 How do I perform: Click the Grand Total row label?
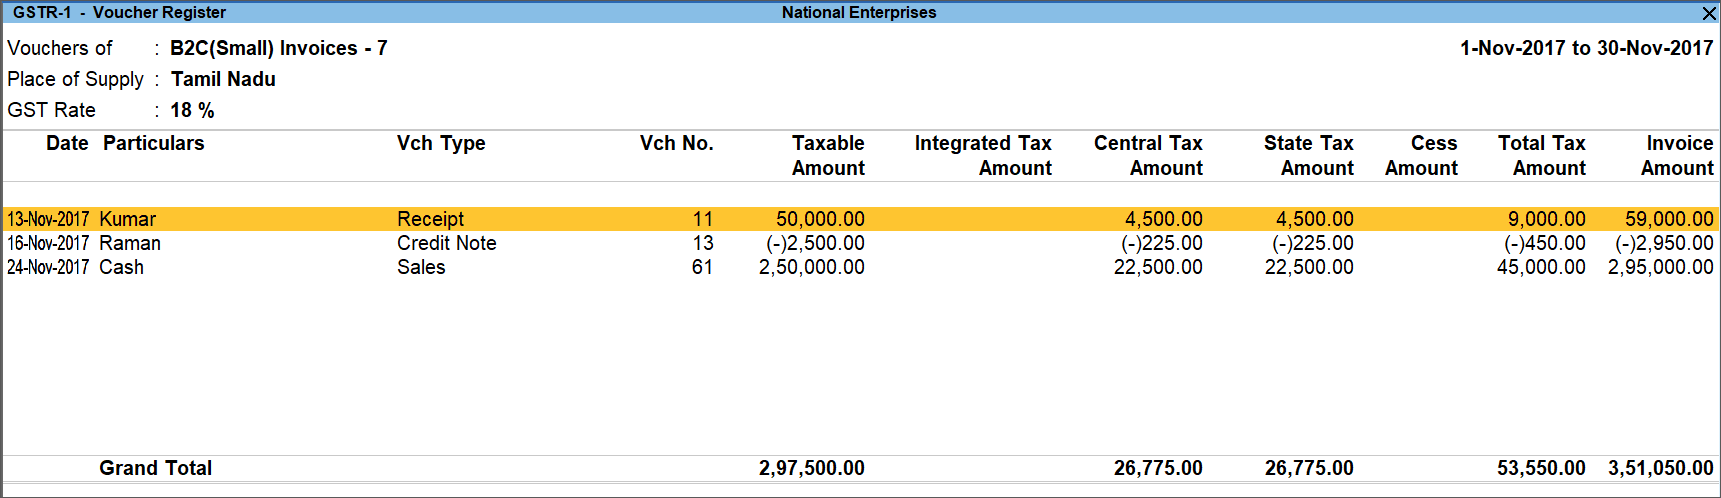tap(155, 468)
